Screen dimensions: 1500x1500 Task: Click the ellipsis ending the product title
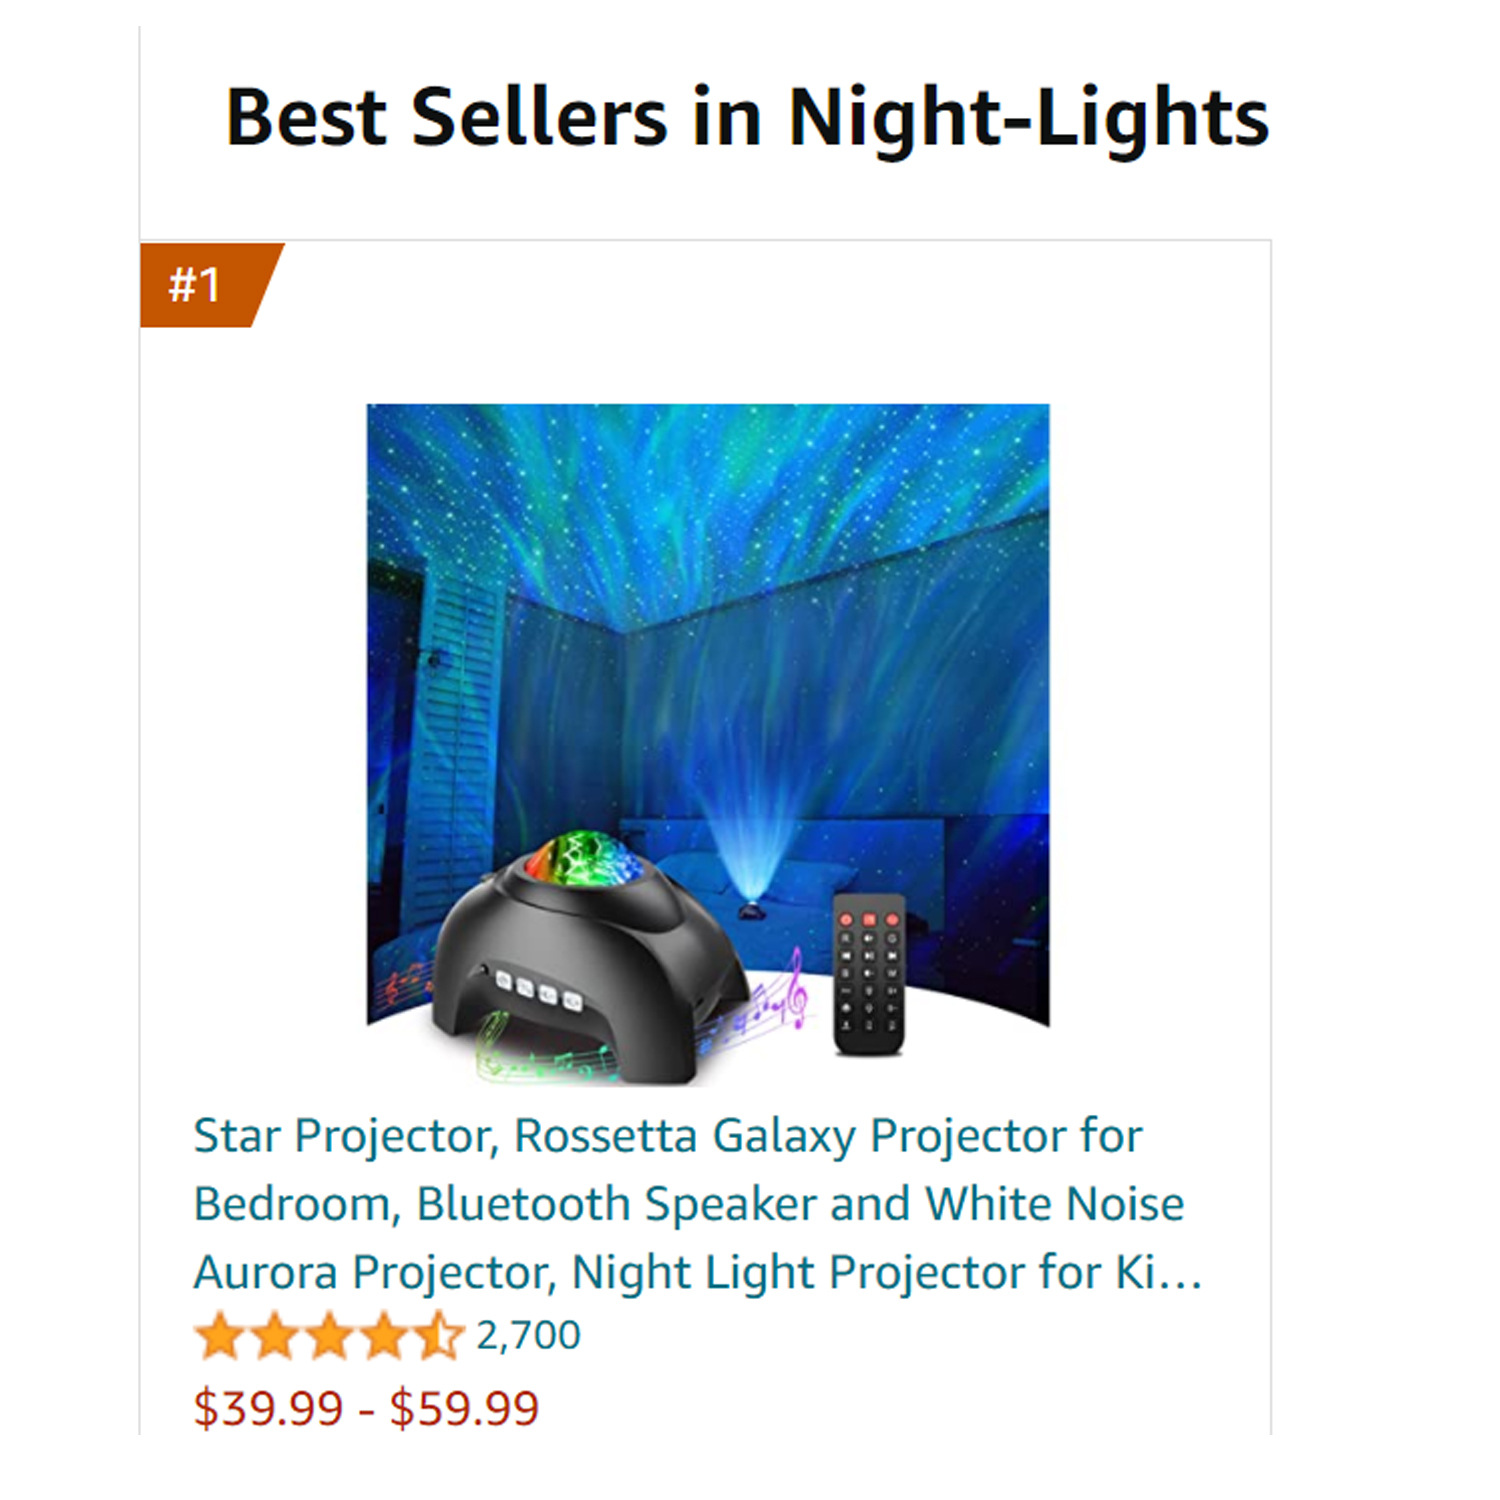(x=1180, y=1274)
